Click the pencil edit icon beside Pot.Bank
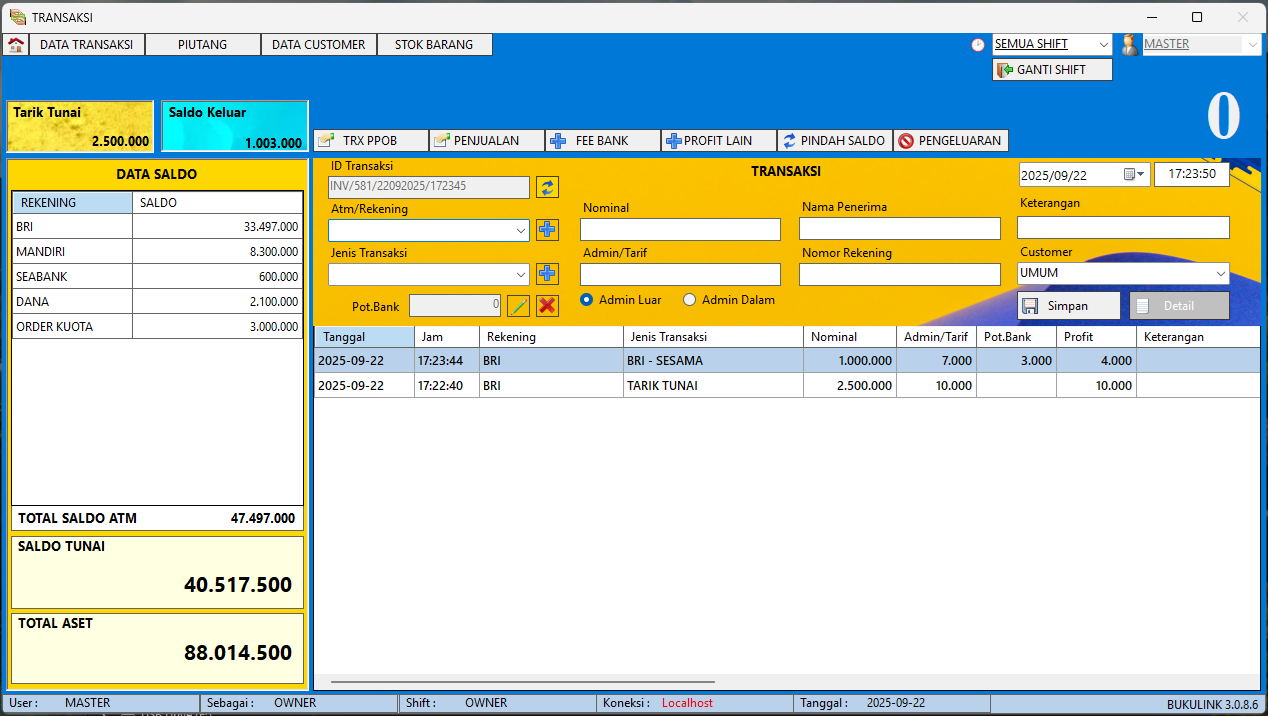This screenshot has height=716, width=1268. pyautogui.click(x=518, y=306)
